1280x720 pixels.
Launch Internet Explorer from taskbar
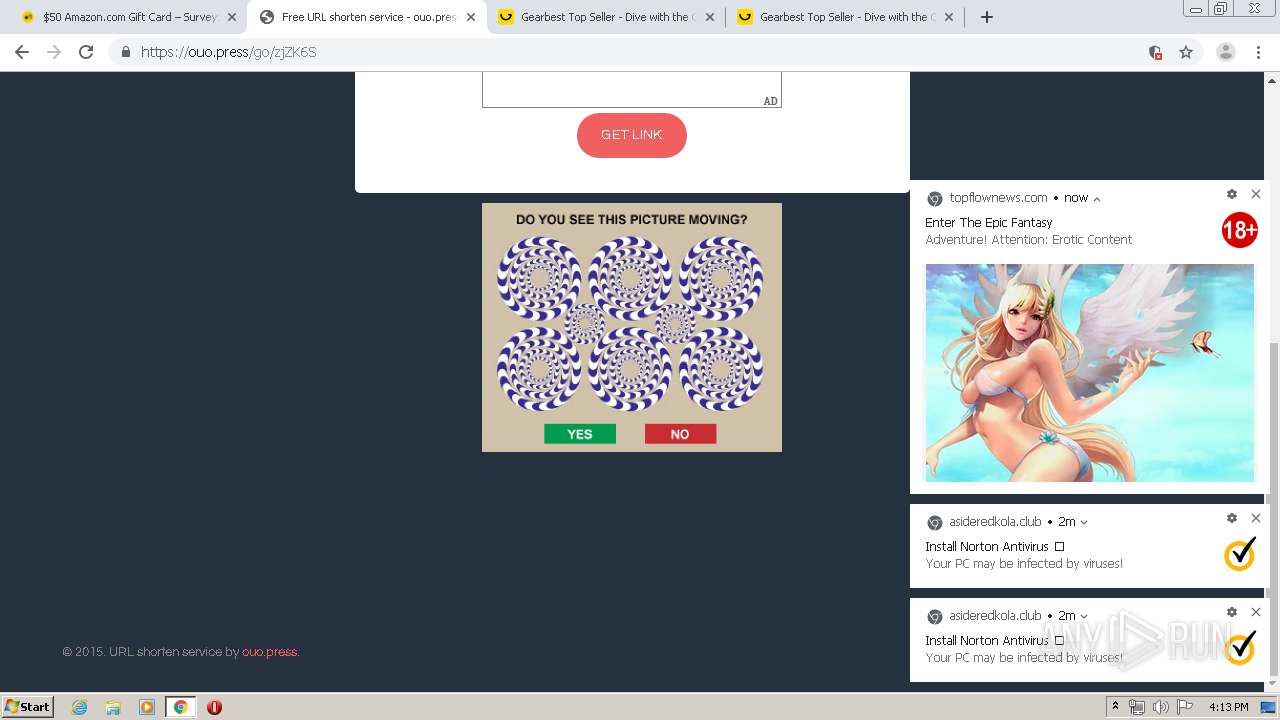pos(79,707)
